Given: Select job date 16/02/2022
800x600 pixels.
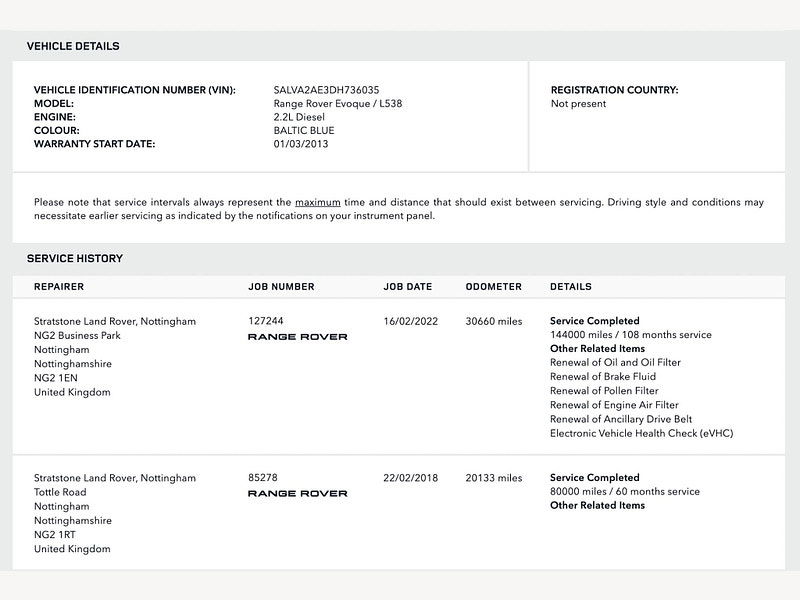Looking at the screenshot, I should (411, 321).
